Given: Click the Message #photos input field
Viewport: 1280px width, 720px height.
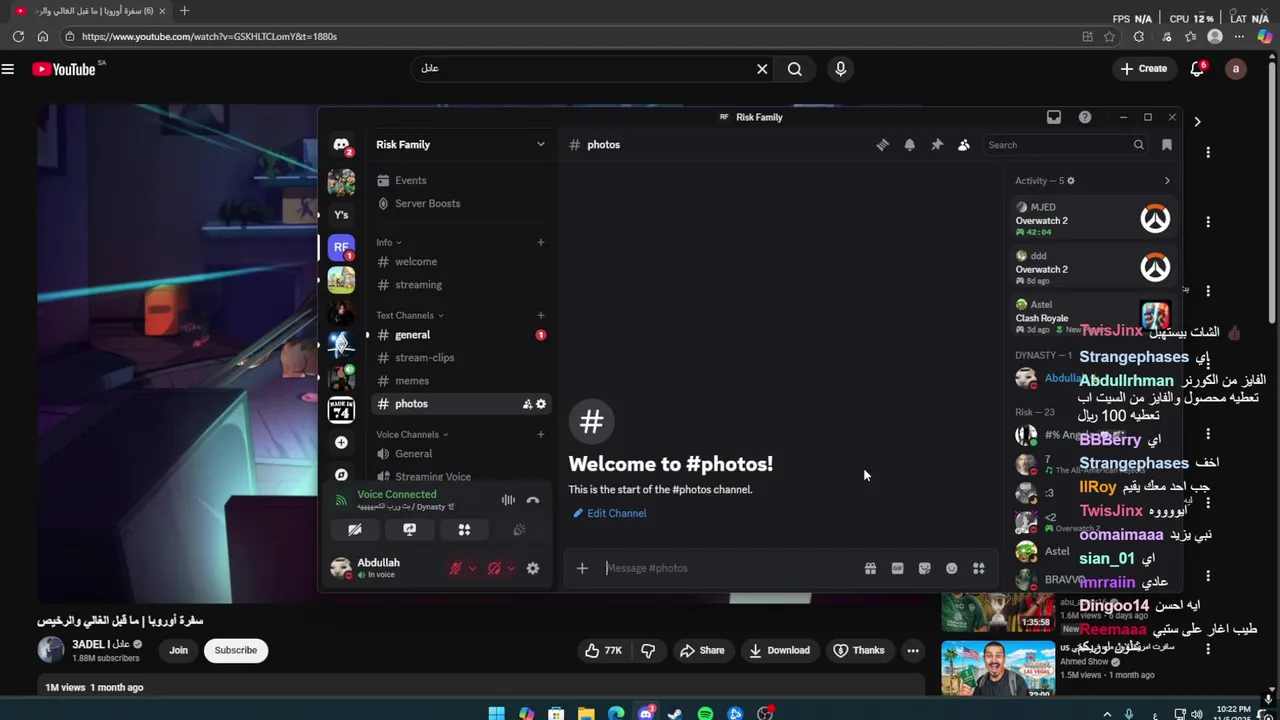Looking at the screenshot, I should (x=730, y=568).
